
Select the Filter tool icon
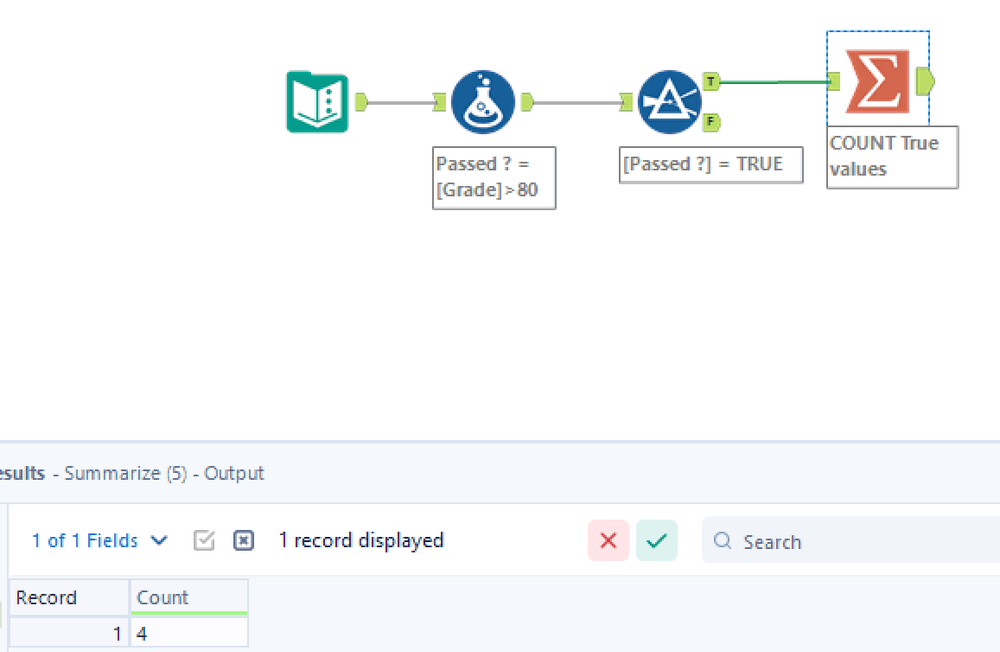(669, 102)
